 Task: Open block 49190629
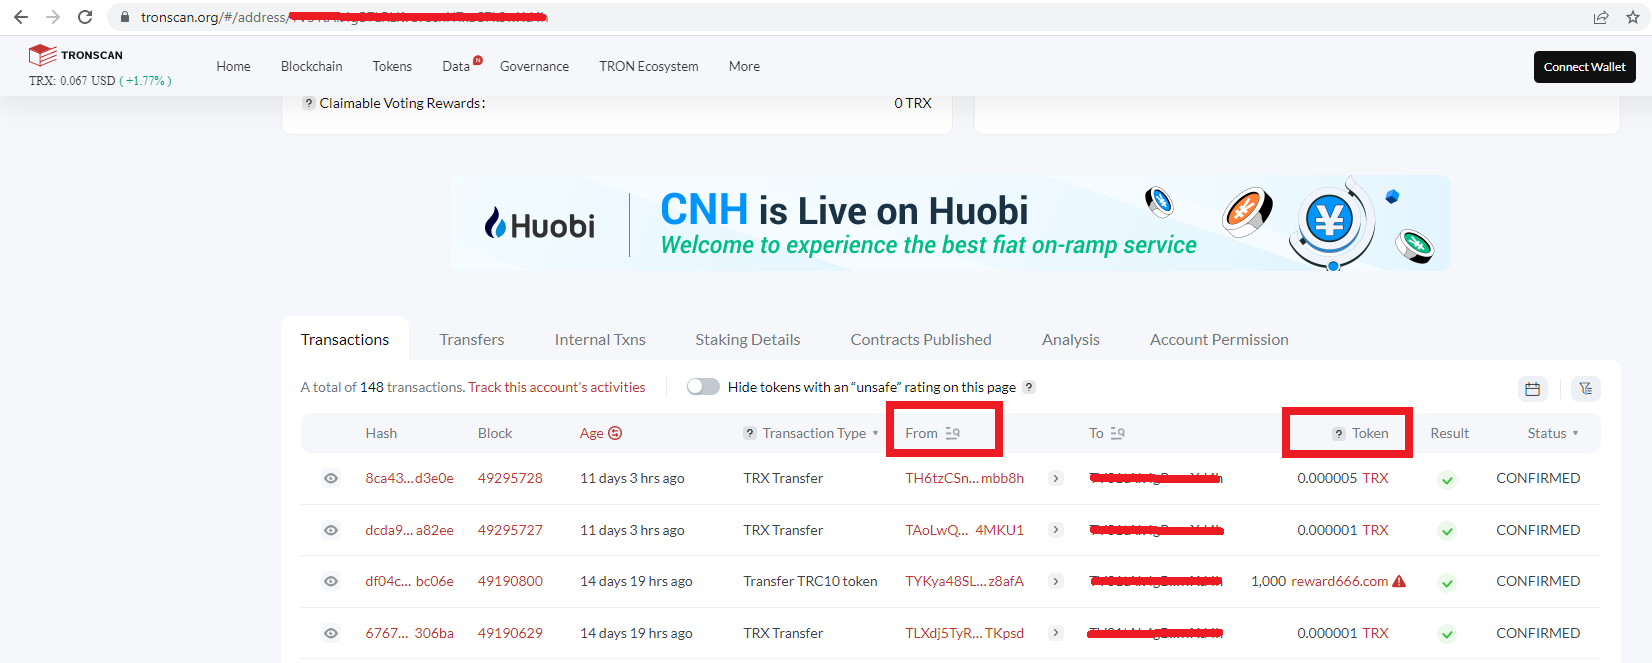pos(510,633)
